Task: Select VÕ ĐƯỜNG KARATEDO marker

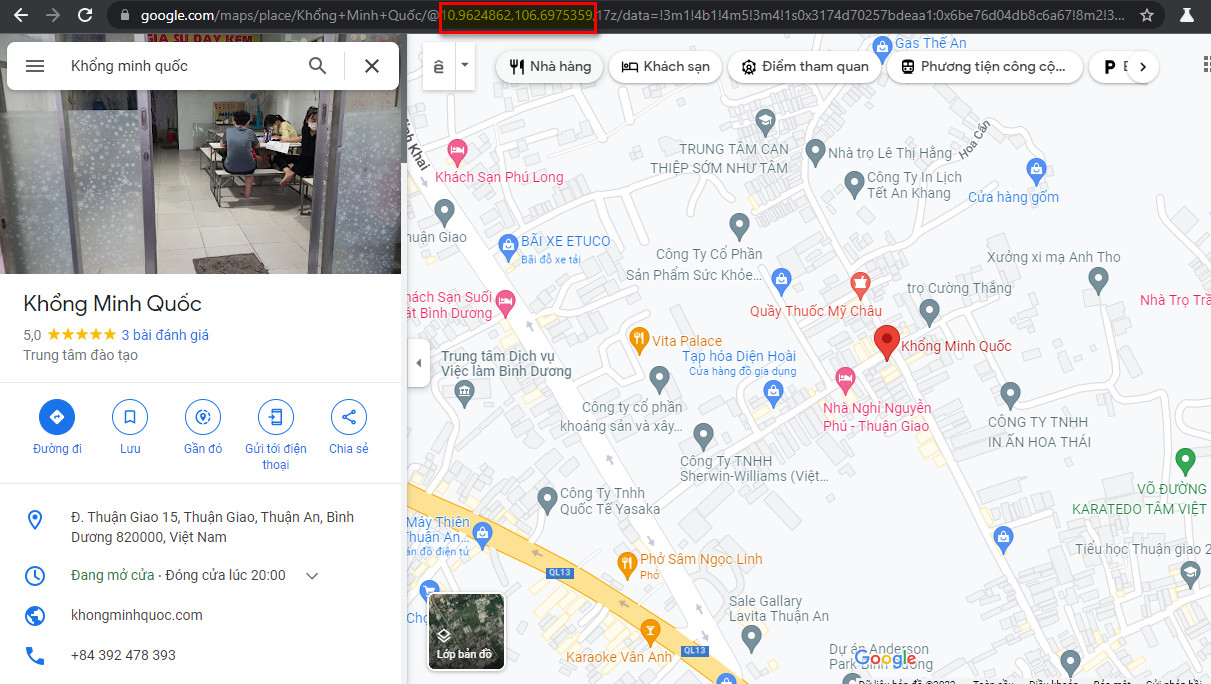Action: (1185, 461)
